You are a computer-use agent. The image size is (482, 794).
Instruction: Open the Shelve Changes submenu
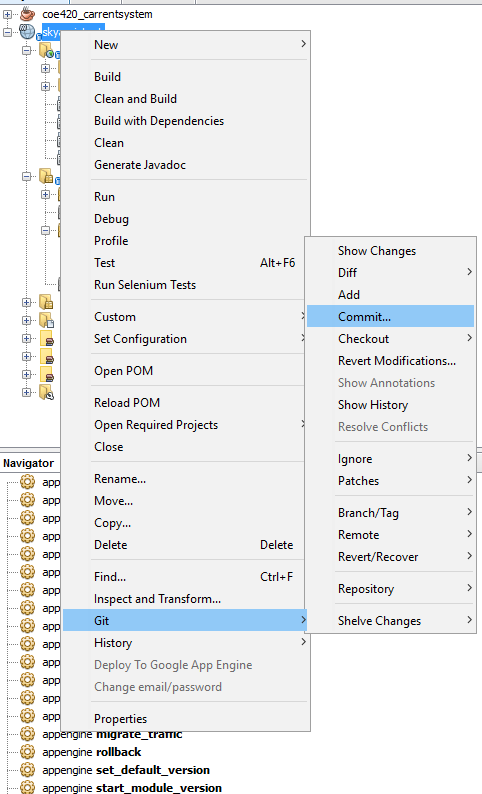pyautogui.click(x=469, y=620)
